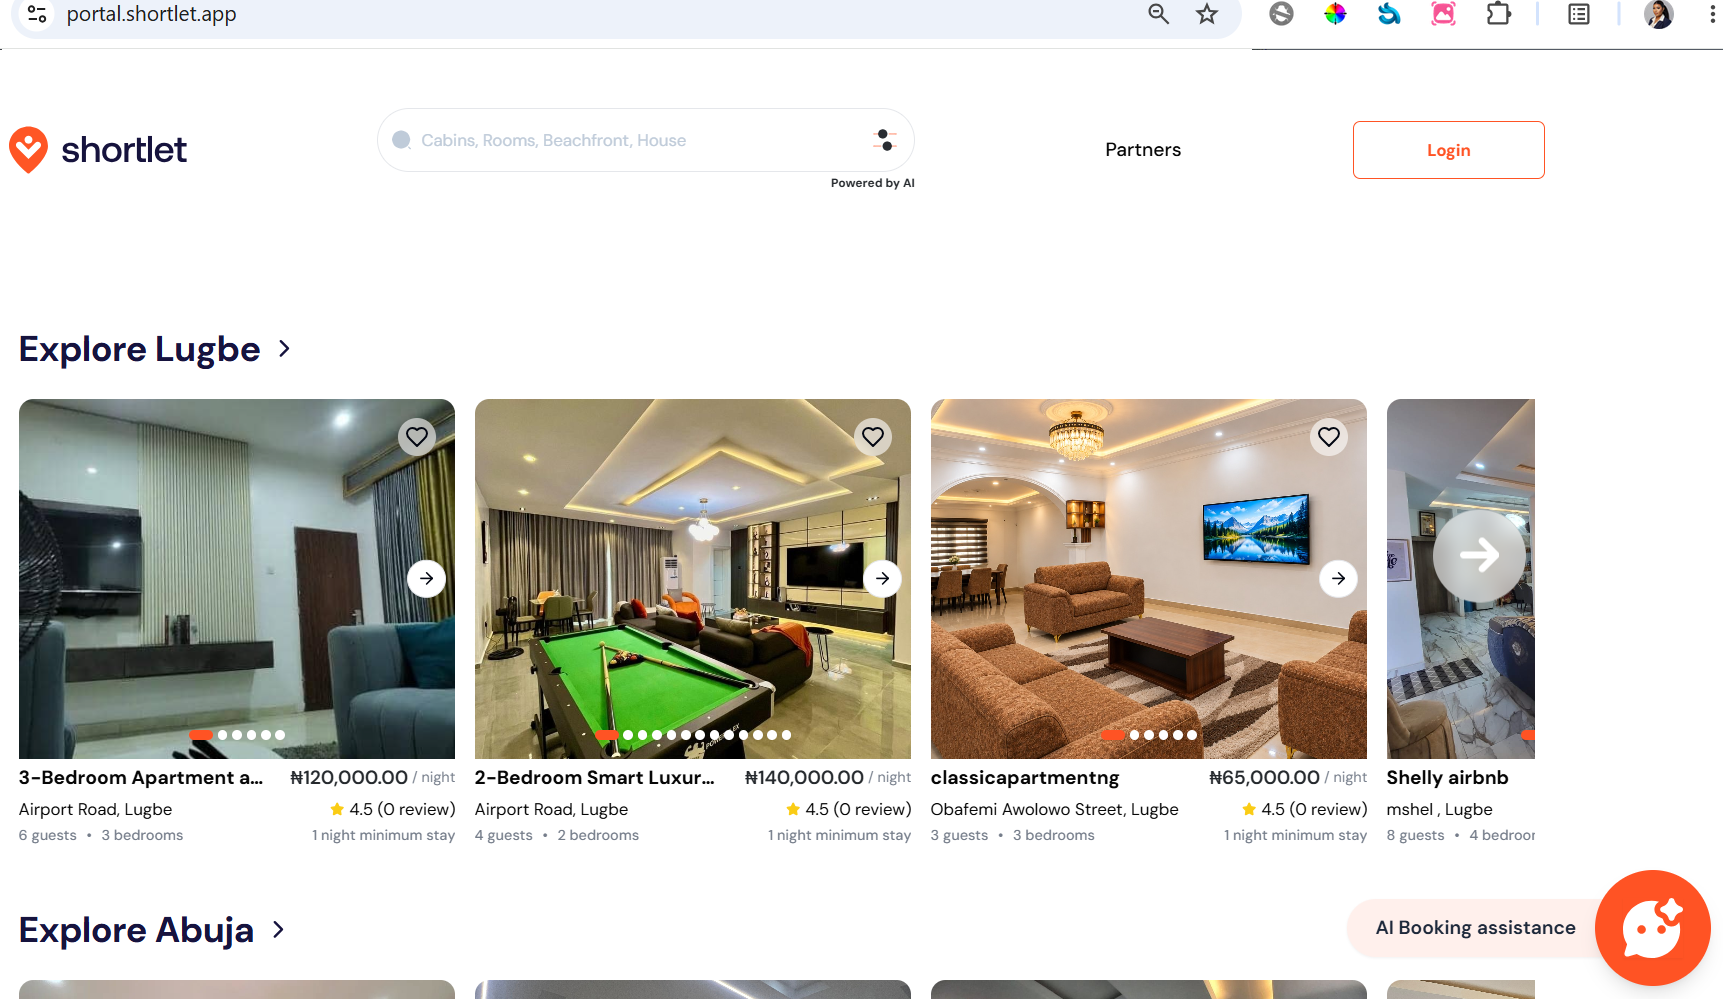Select image dots on classicapartmentng photo
The height and width of the screenshot is (999, 1723).
point(1149,735)
